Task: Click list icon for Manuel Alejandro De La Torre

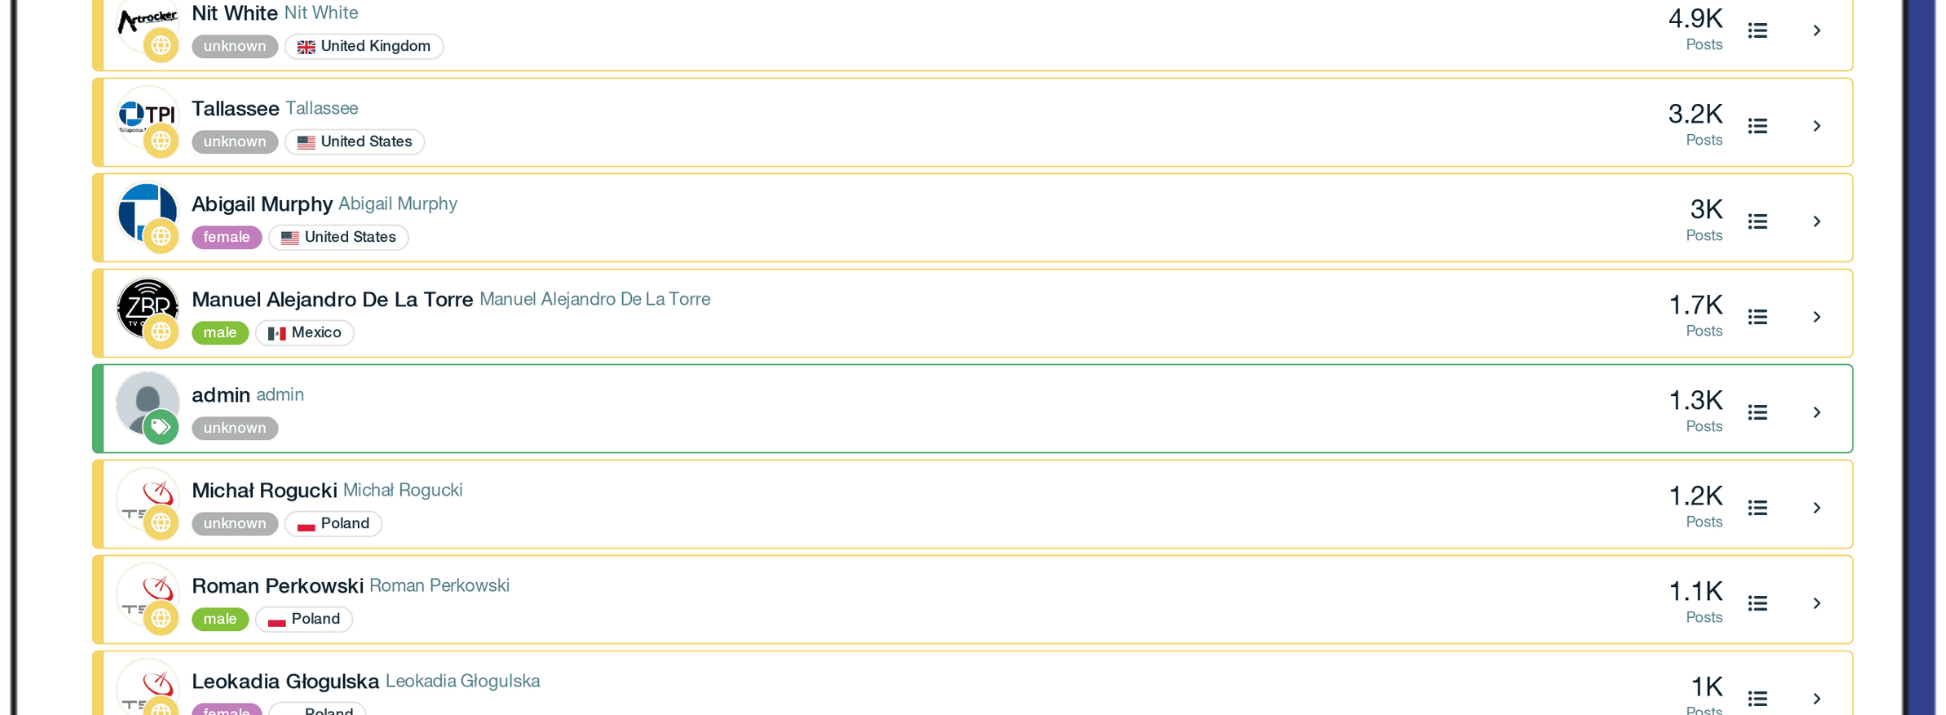Action: click(x=1757, y=317)
